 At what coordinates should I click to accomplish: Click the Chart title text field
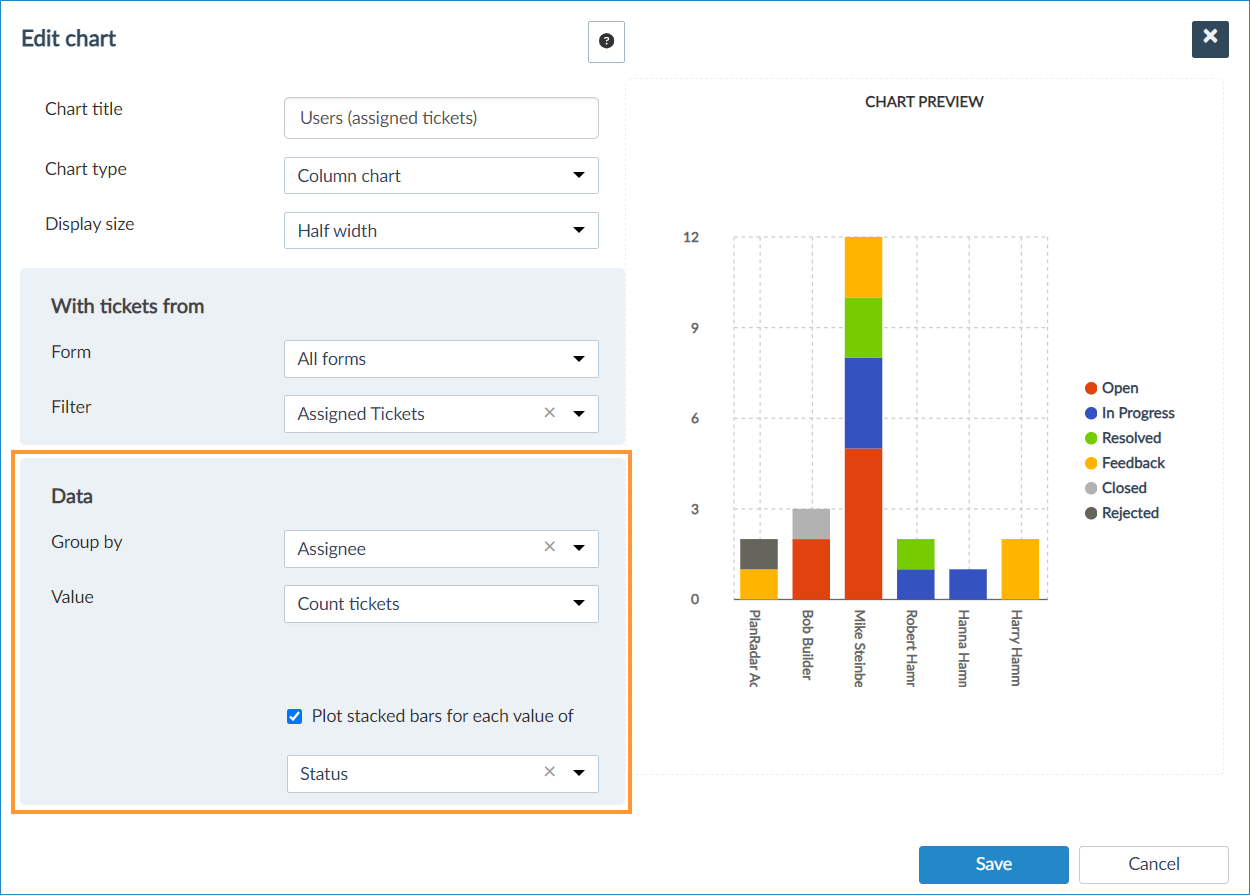[441, 118]
